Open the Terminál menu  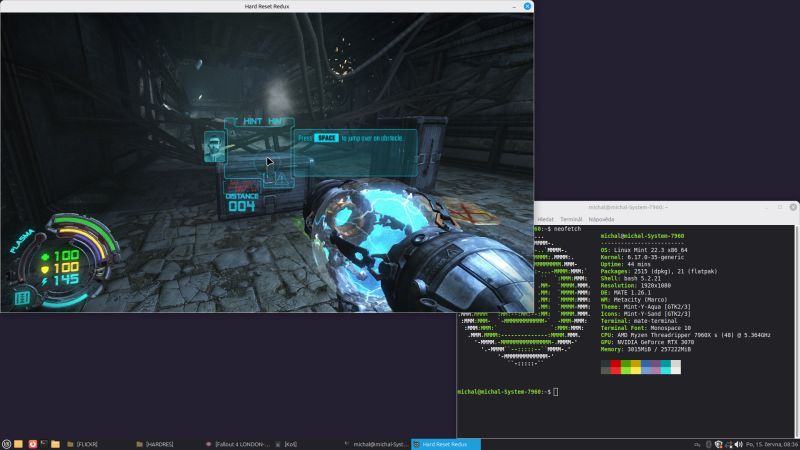tap(571, 219)
